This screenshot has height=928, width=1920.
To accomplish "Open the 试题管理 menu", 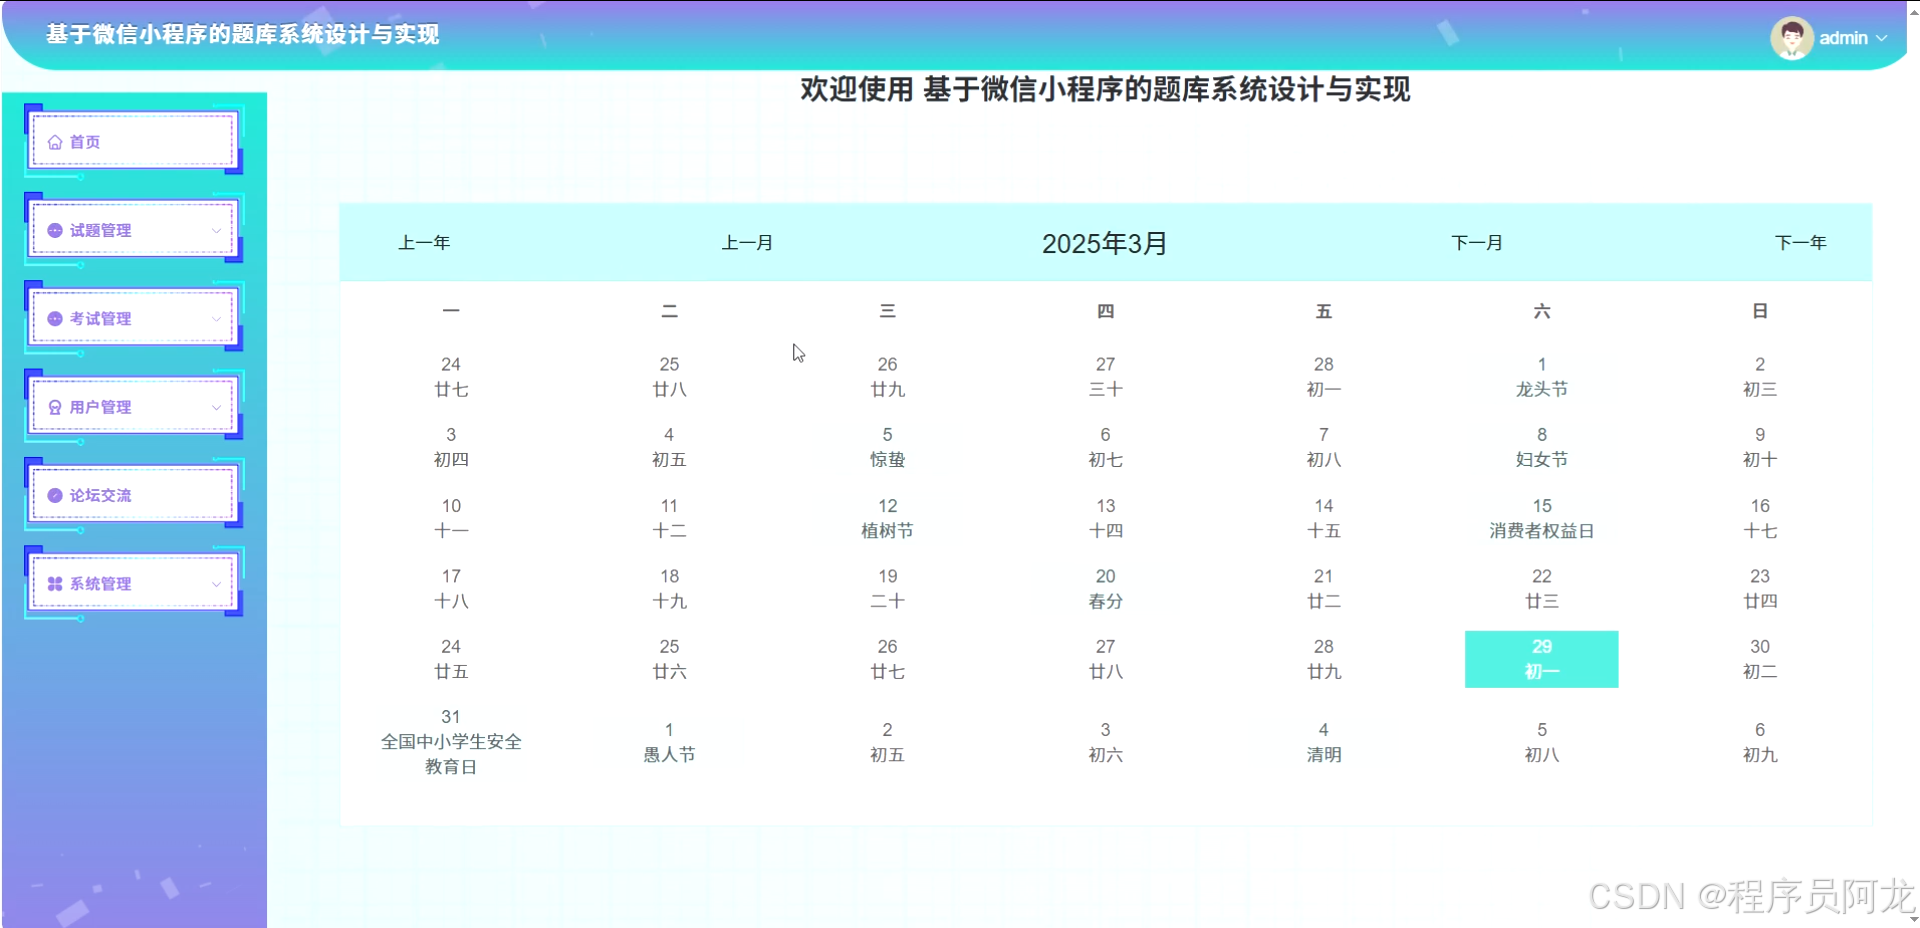I will (x=134, y=230).
